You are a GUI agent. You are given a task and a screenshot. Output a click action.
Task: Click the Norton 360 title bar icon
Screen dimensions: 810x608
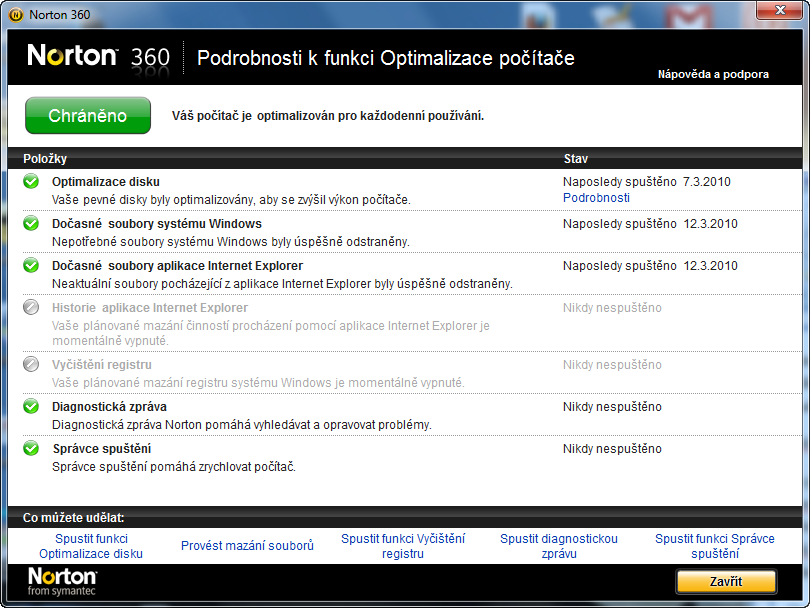(16, 14)
